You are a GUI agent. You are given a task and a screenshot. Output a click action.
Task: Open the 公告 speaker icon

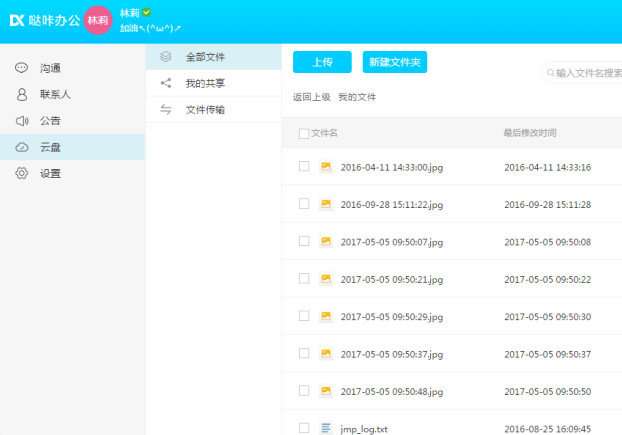(22, 121)
